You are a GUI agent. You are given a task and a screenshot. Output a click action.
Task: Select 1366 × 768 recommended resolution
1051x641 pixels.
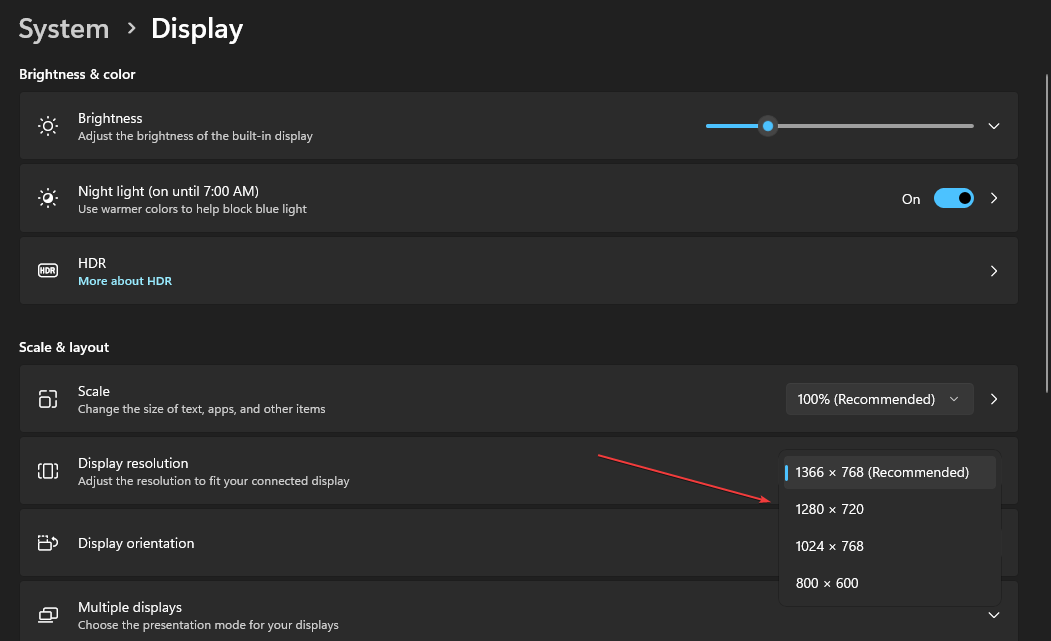[x=880, y=472]
